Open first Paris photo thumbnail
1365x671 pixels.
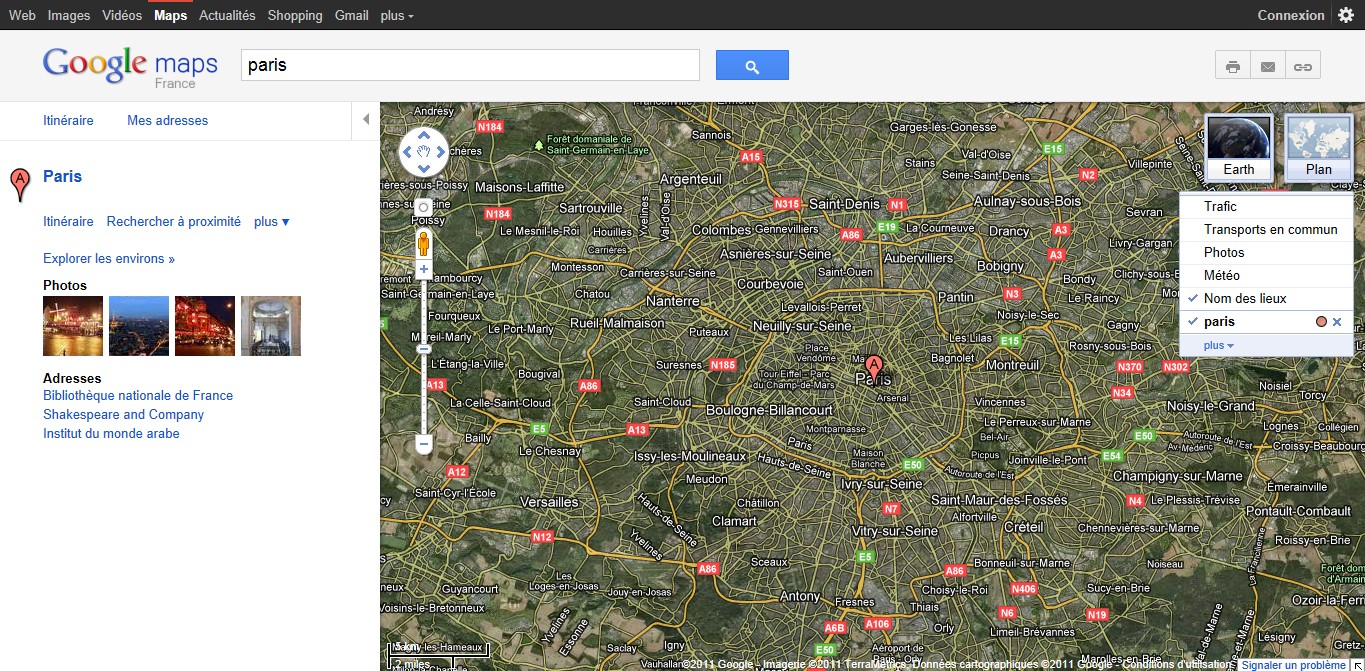[73, 326]
